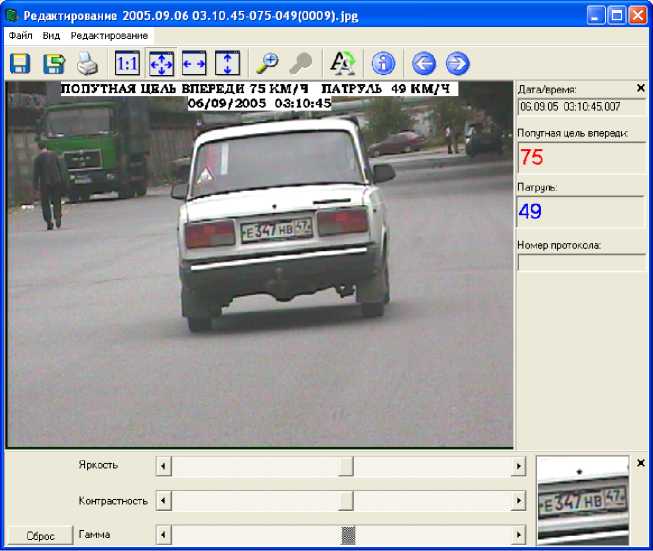653x551 pixels.
Task: Toggle fit-to-height zoom mode
Action: 228,64
